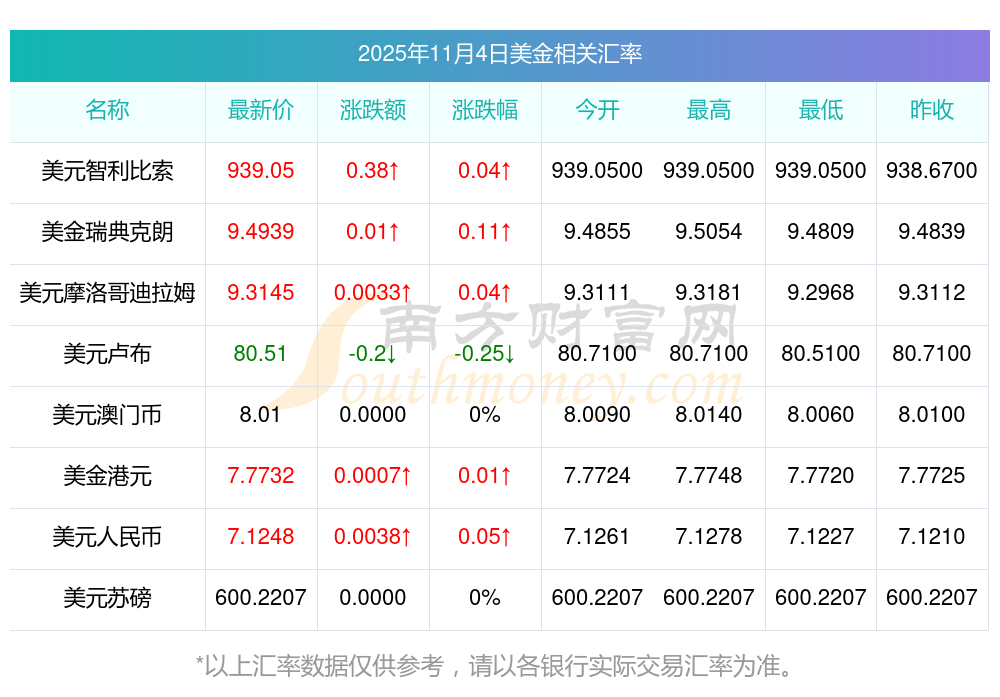Click change amount 0.0007↑
The width and height of the screenshot is (1000, 697).
(372, 475)
